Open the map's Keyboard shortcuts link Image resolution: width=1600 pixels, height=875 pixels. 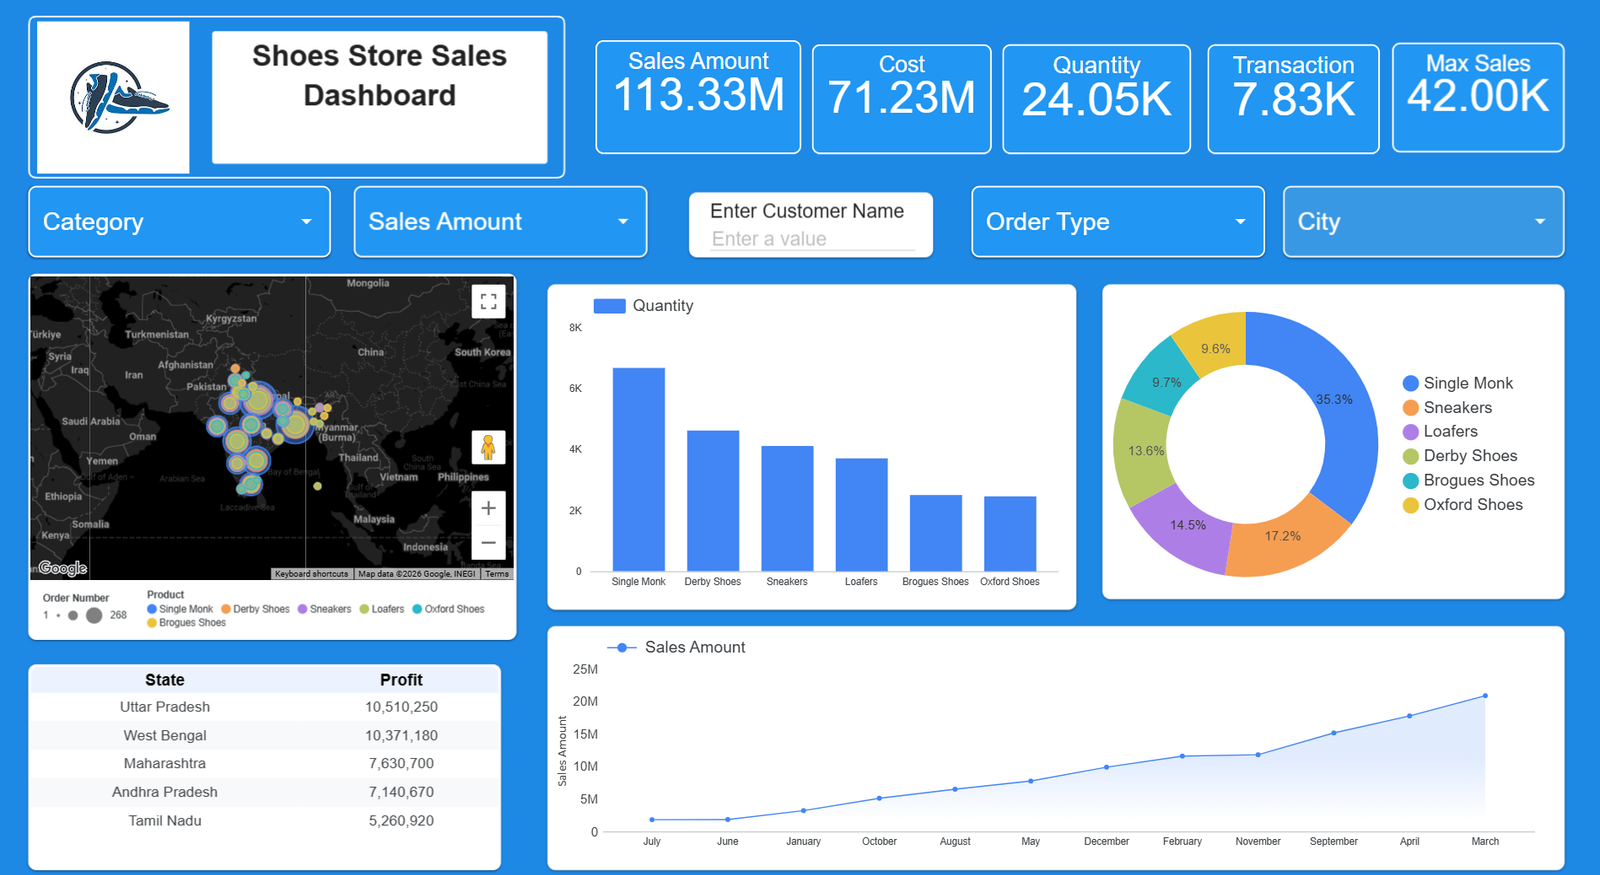(312, 574)
